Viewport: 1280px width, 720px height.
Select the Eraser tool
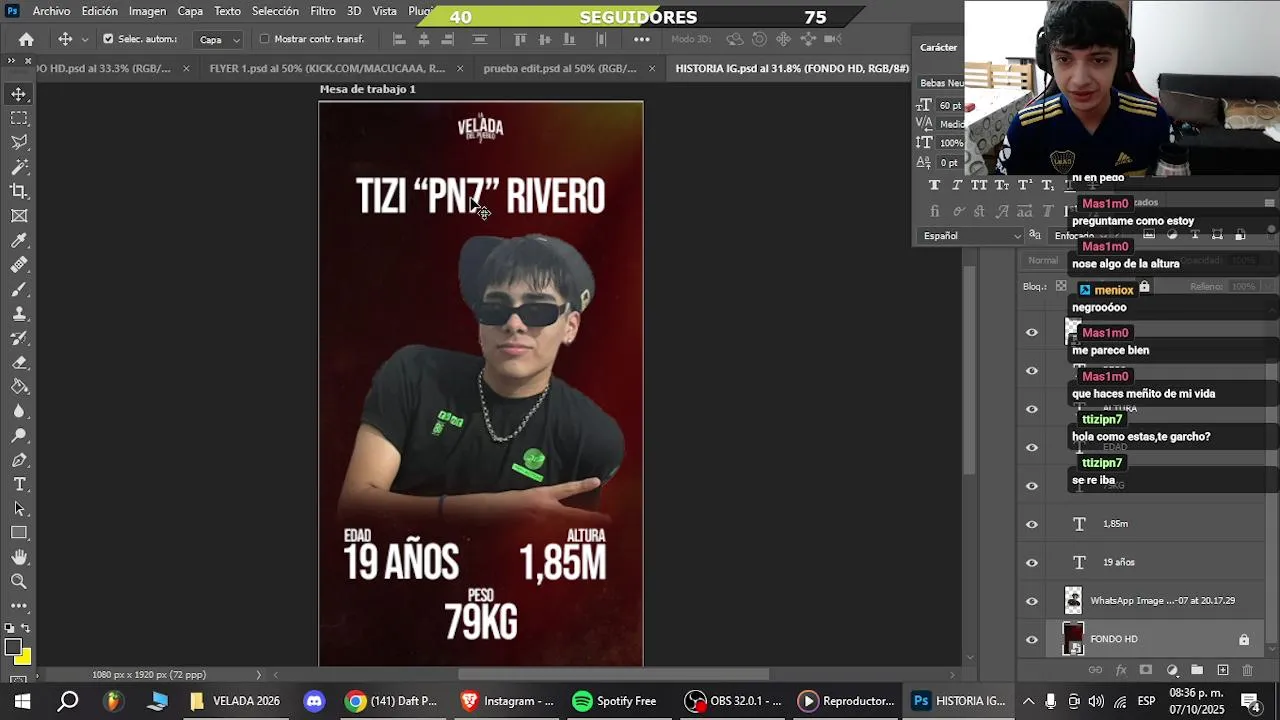click(x=19, y=362)
